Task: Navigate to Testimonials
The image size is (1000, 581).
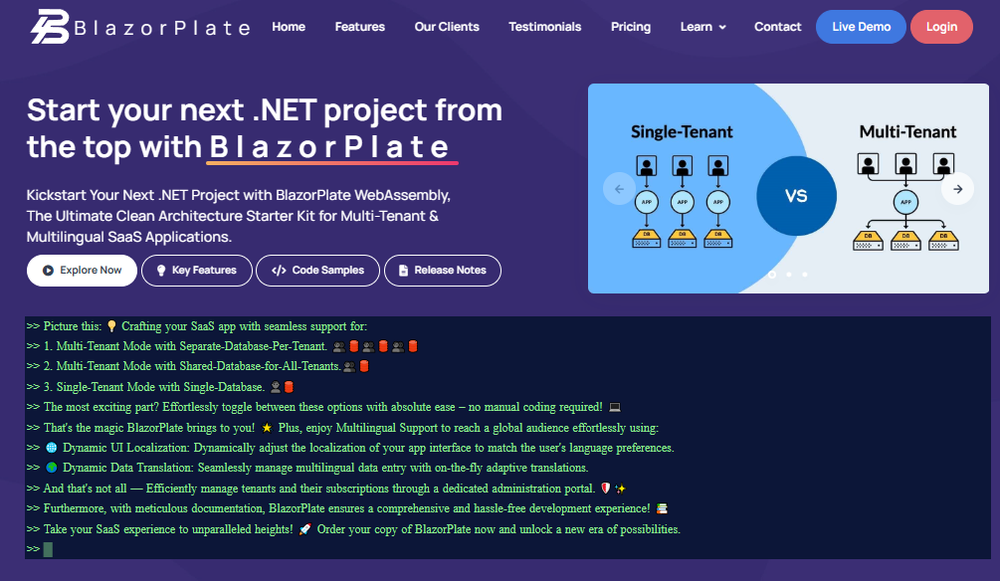Action: point(545,27)
